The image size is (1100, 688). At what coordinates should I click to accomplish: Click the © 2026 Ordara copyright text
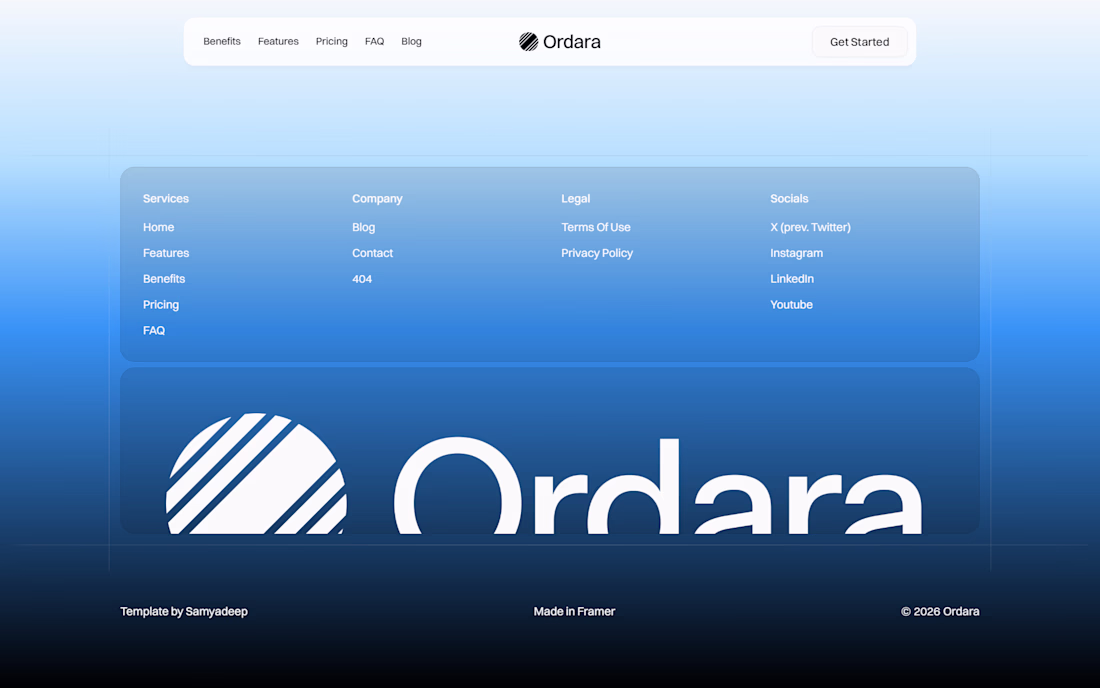pos(940,612)
